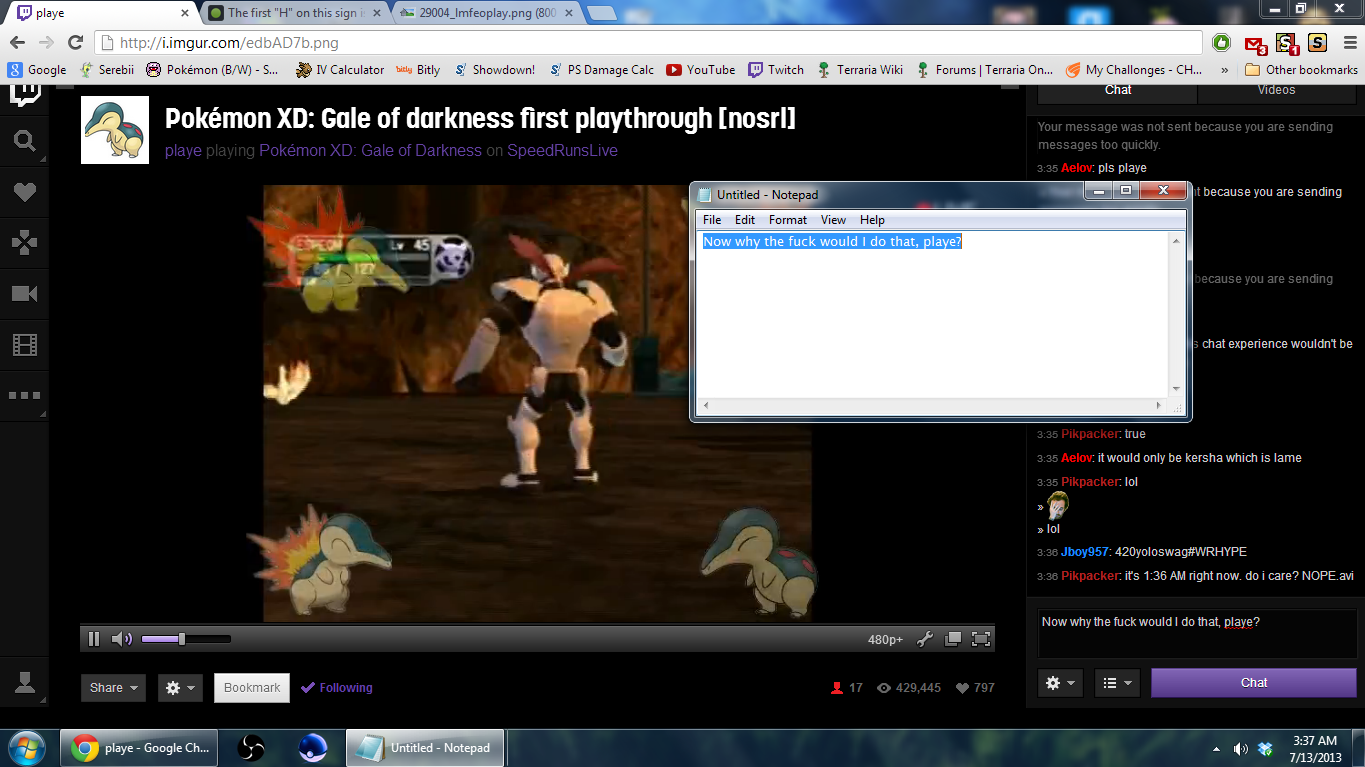Click the Windows Start orb

coord(25,748)
